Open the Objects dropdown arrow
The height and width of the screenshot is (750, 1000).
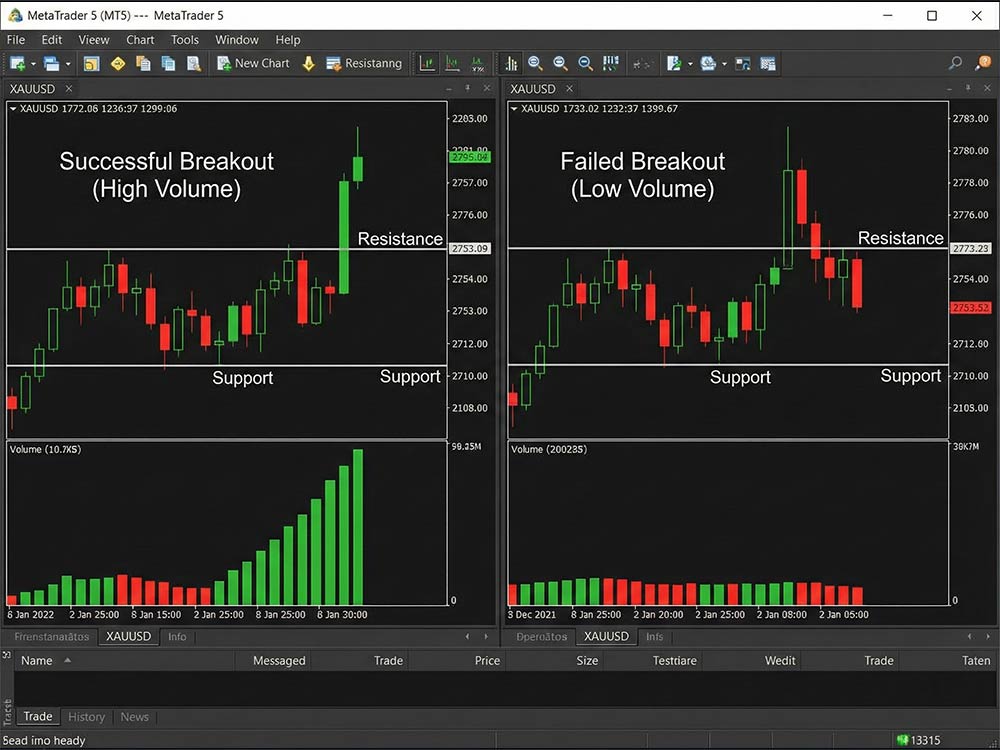click(x=724, y=63)
